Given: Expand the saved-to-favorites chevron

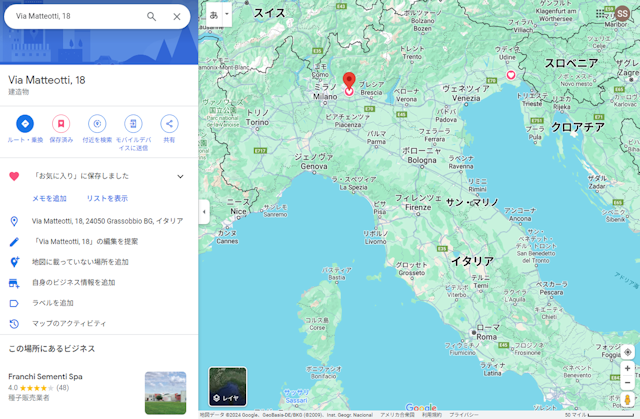Looking at the screenshot, I should pyautogui.click(x=180, y=176).
